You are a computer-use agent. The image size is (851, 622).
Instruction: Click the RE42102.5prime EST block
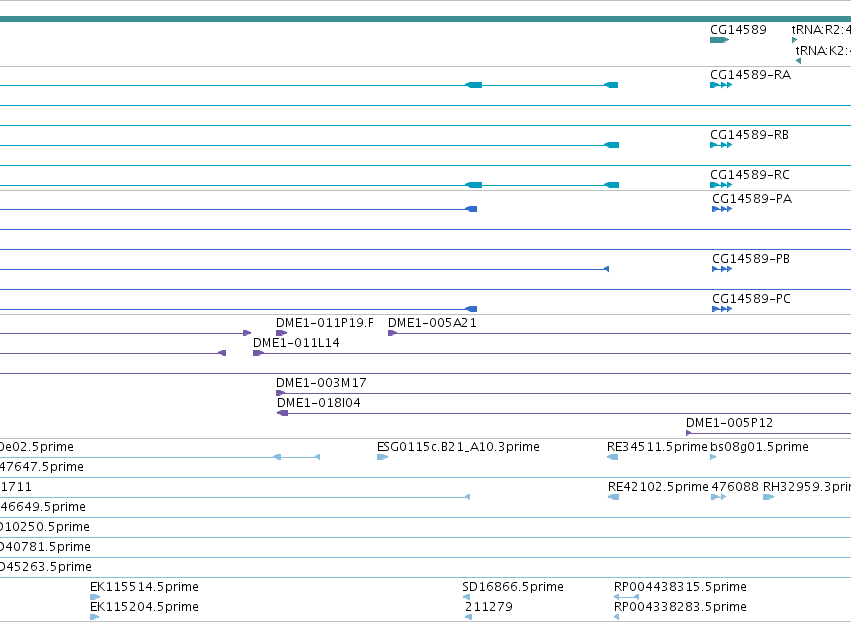(x=614, y=497)
